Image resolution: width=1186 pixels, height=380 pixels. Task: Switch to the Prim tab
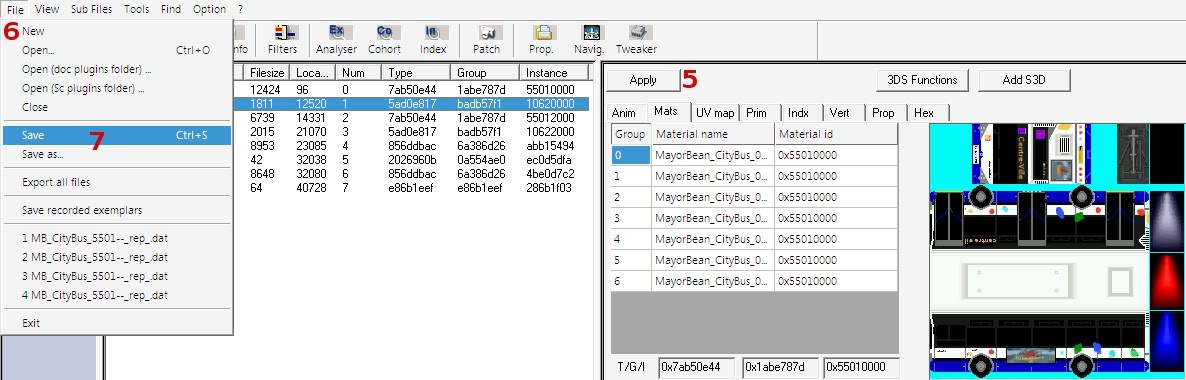[756, 113]
